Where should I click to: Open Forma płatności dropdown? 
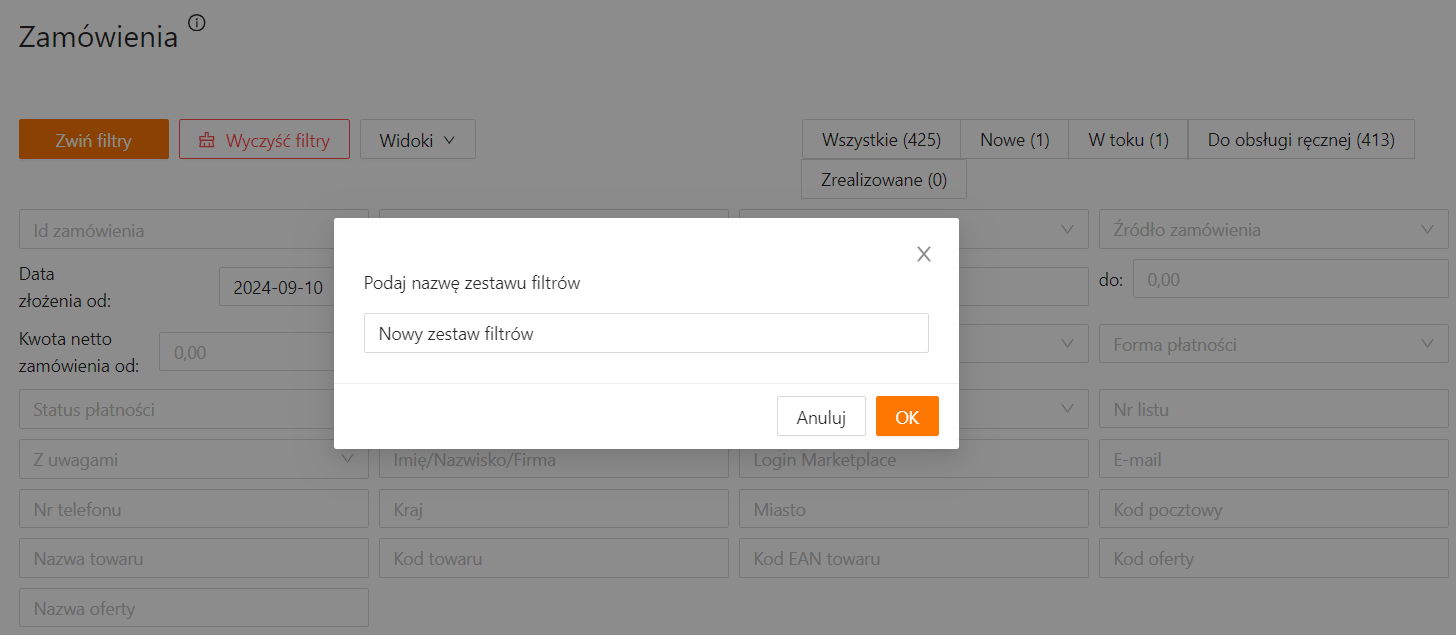click(x=1273, y=345)
